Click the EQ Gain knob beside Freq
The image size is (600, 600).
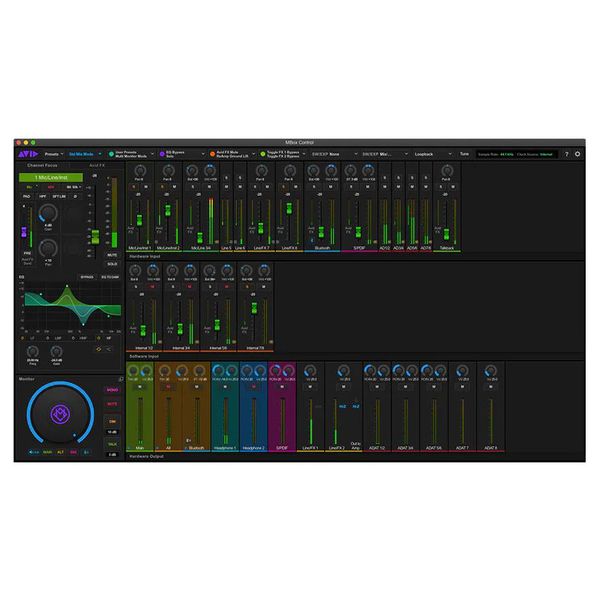[56, 351]
